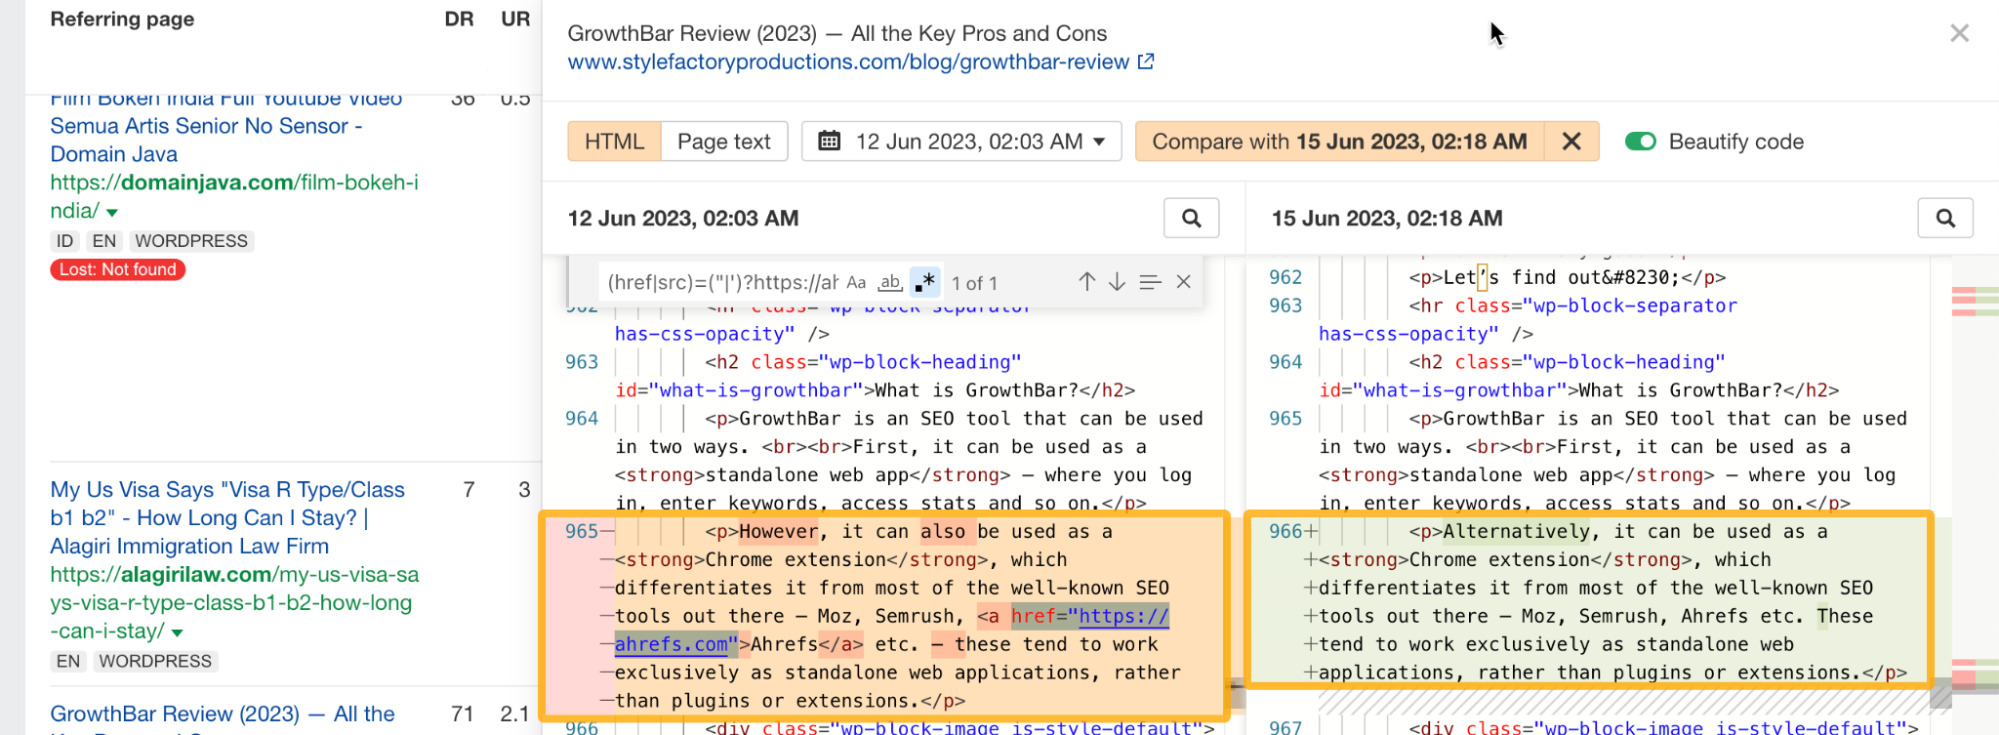Click WORDPRESS tag under alagirilaw entry
The height and width of the screenshot is (735, 1999).
point(155,661)
